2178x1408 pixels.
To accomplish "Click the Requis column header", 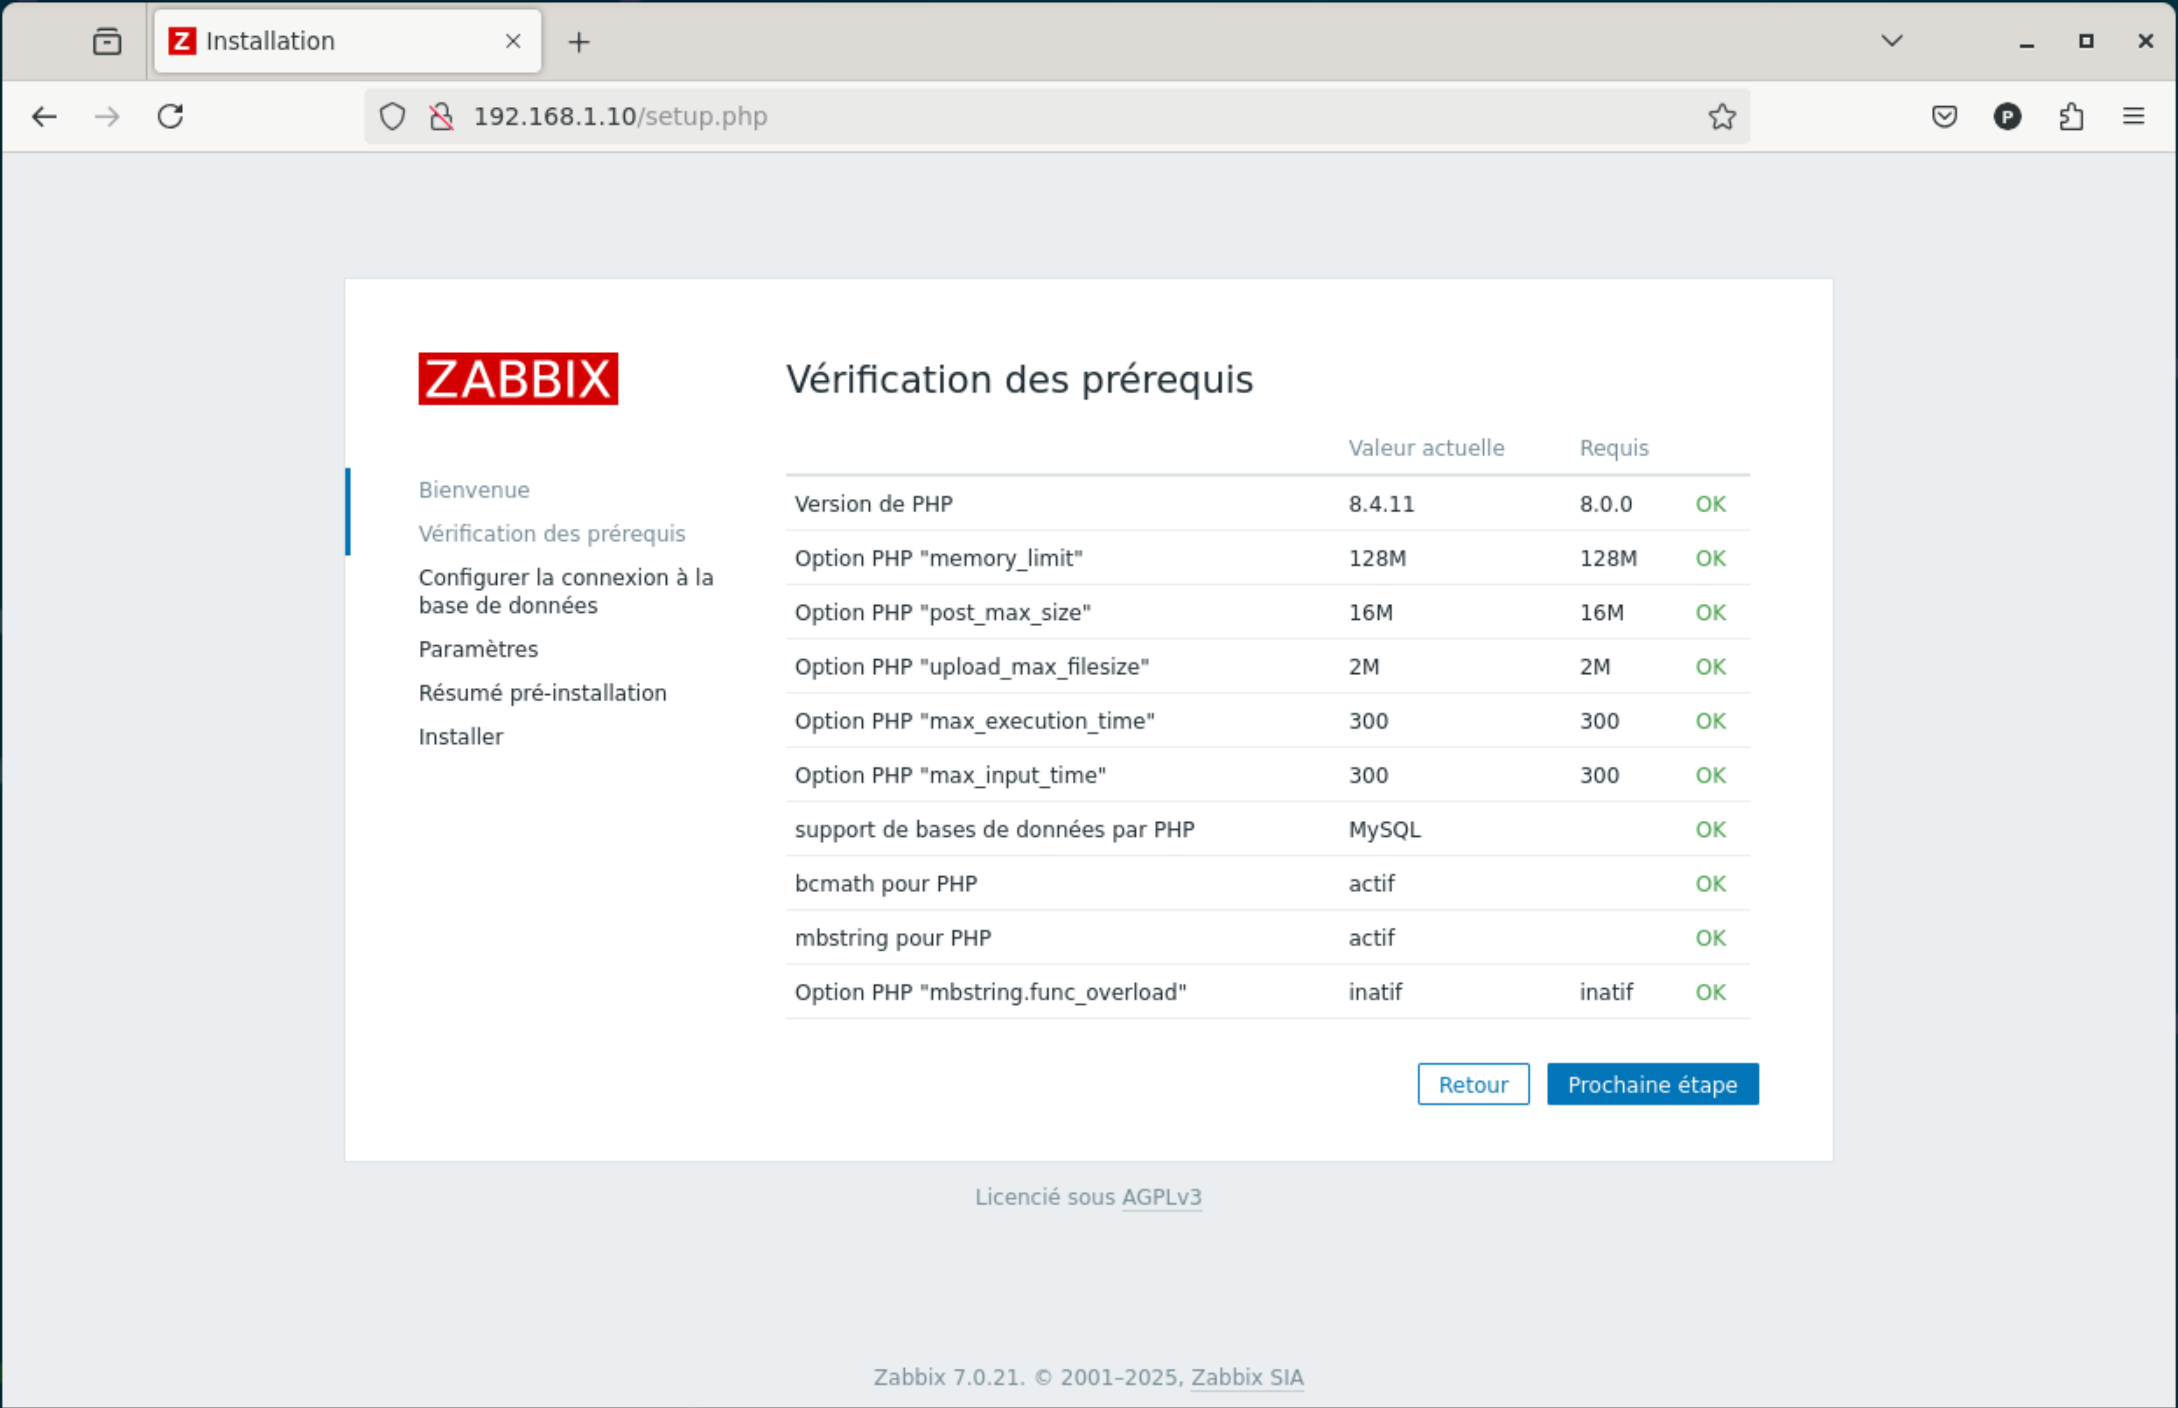I will click(1614, 448).
